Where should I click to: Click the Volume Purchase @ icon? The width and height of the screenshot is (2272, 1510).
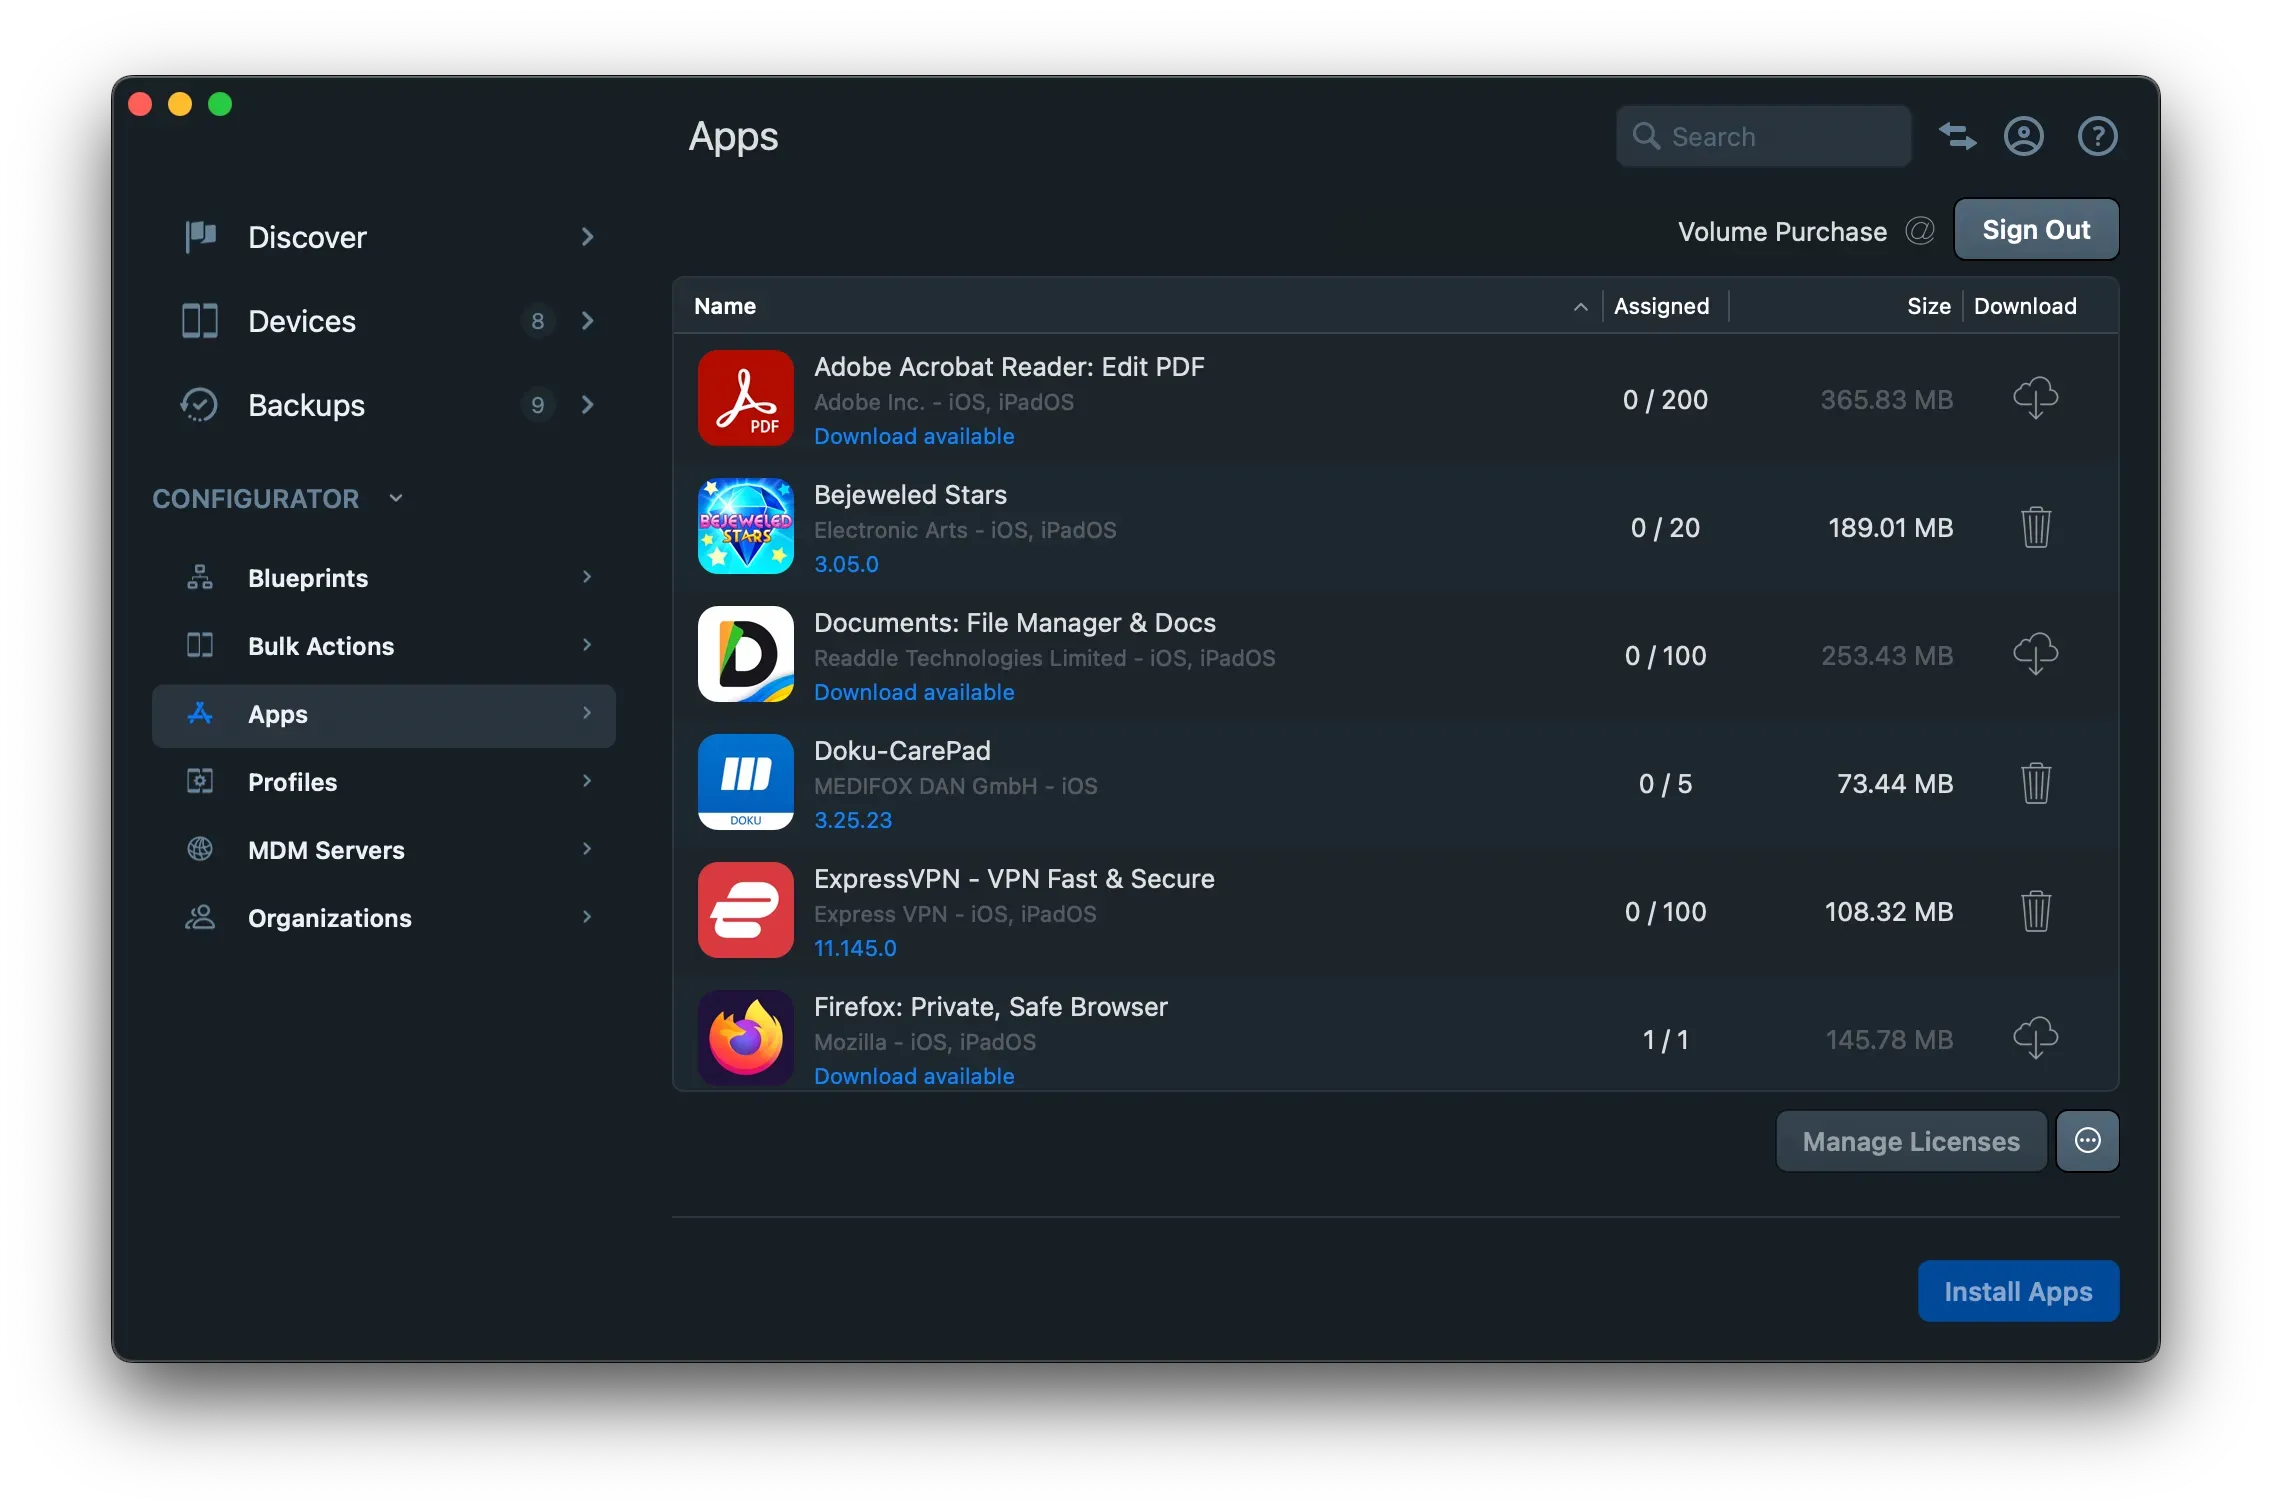[1918, 231]
